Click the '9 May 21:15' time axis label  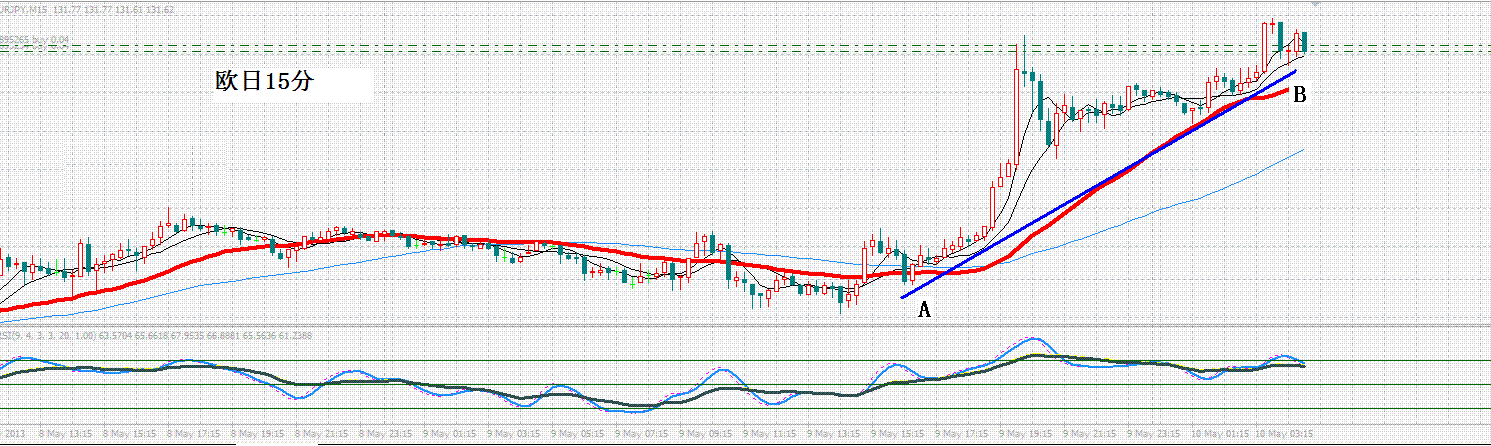pyautogui.click(x=1089, y=434)
